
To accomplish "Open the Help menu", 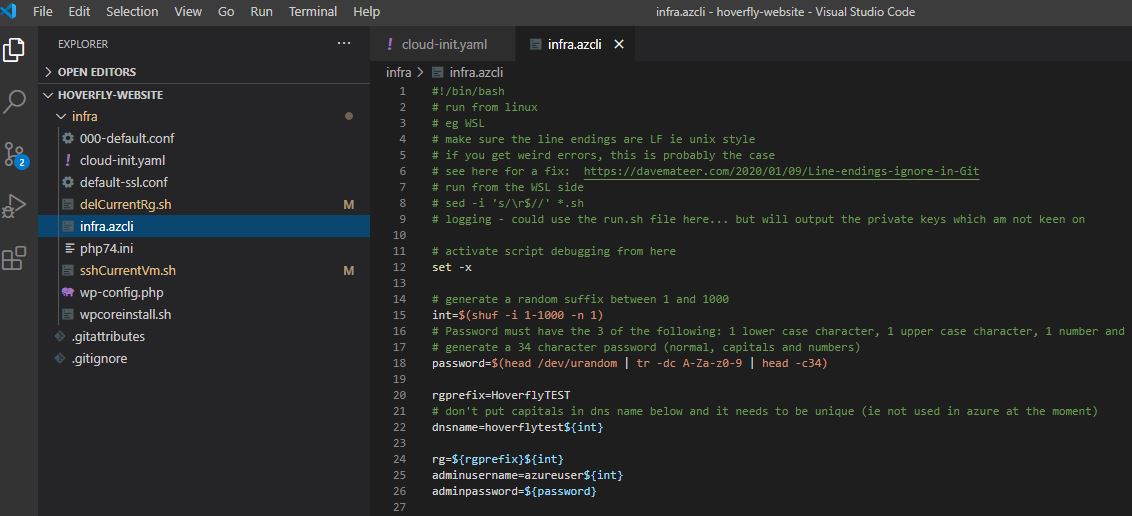I will (x=367, y=12).
